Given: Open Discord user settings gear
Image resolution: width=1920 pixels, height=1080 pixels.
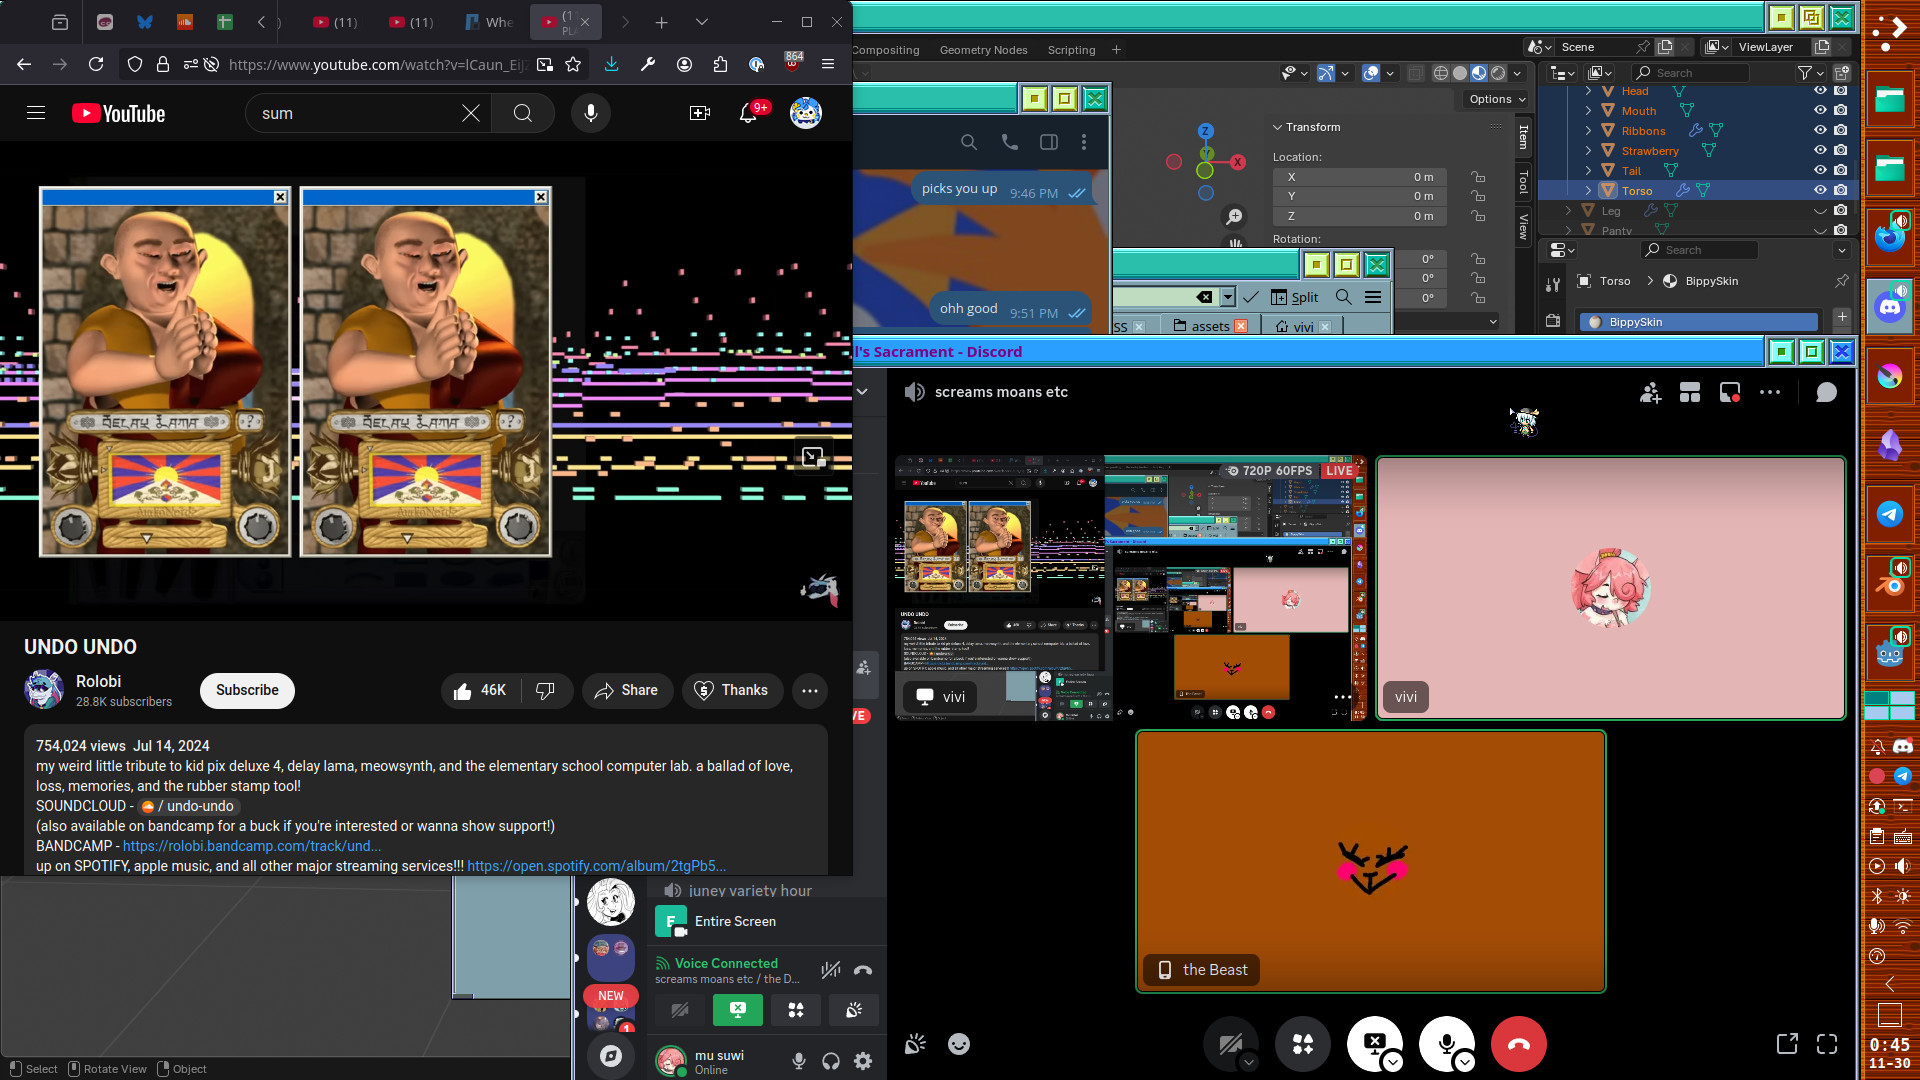Looking at the screenshot, I should (x=863, y=1061).
